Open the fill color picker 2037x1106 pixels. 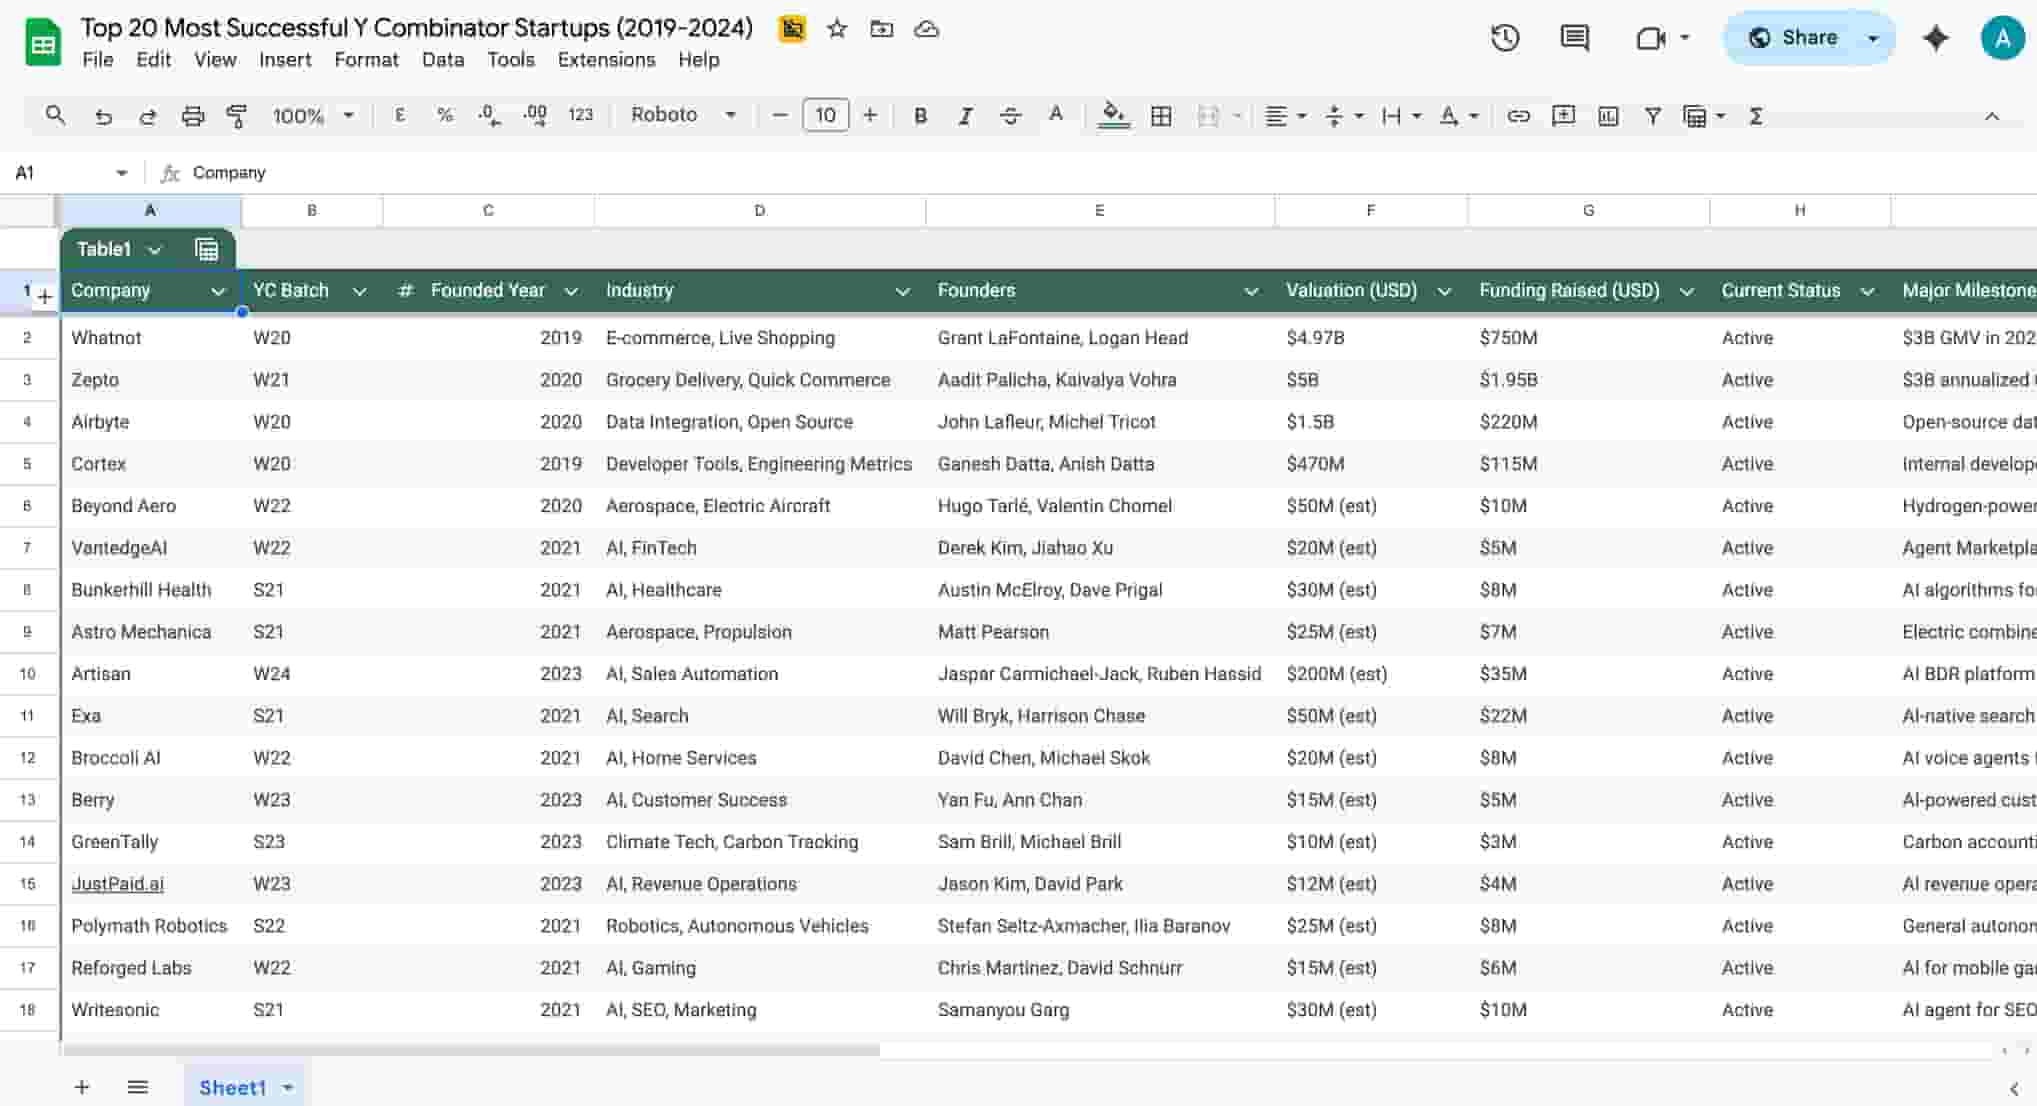click(1113, 115)
